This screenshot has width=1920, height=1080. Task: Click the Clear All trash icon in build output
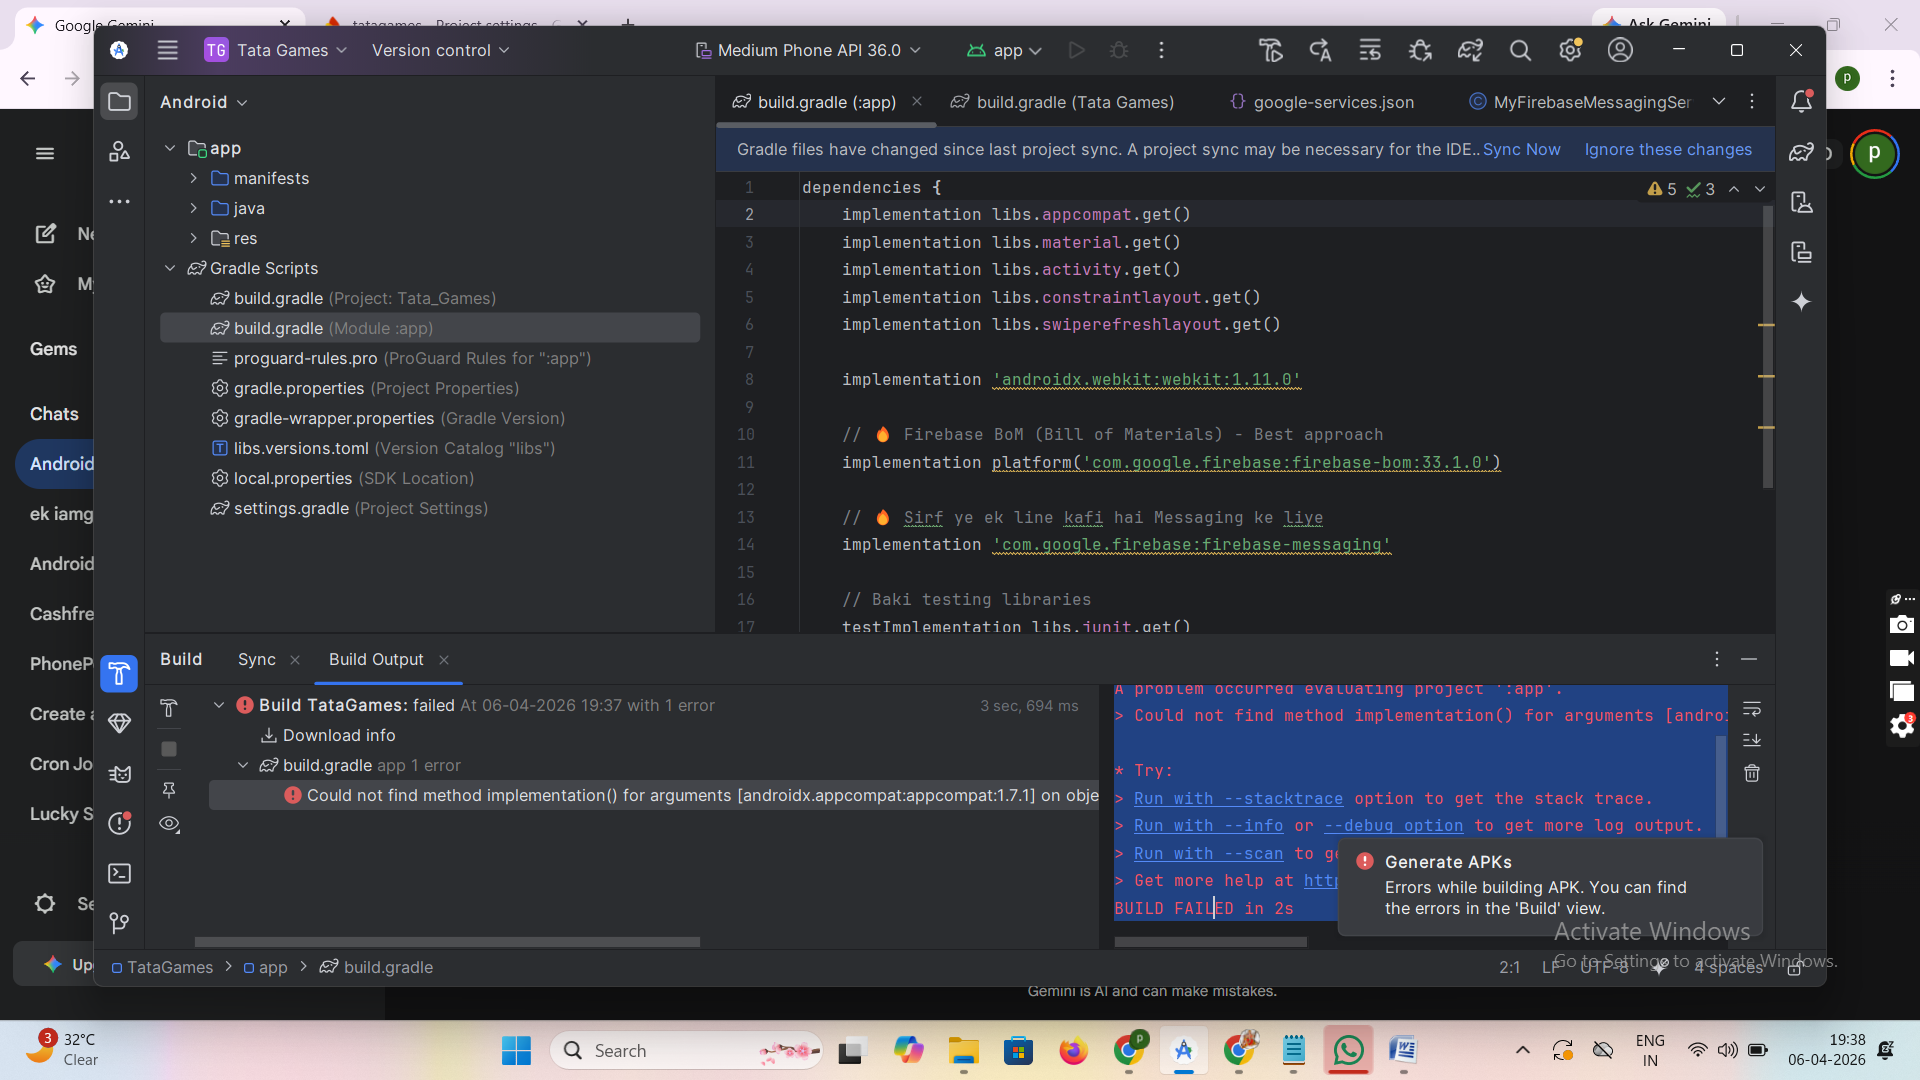tap(1752, 773)
